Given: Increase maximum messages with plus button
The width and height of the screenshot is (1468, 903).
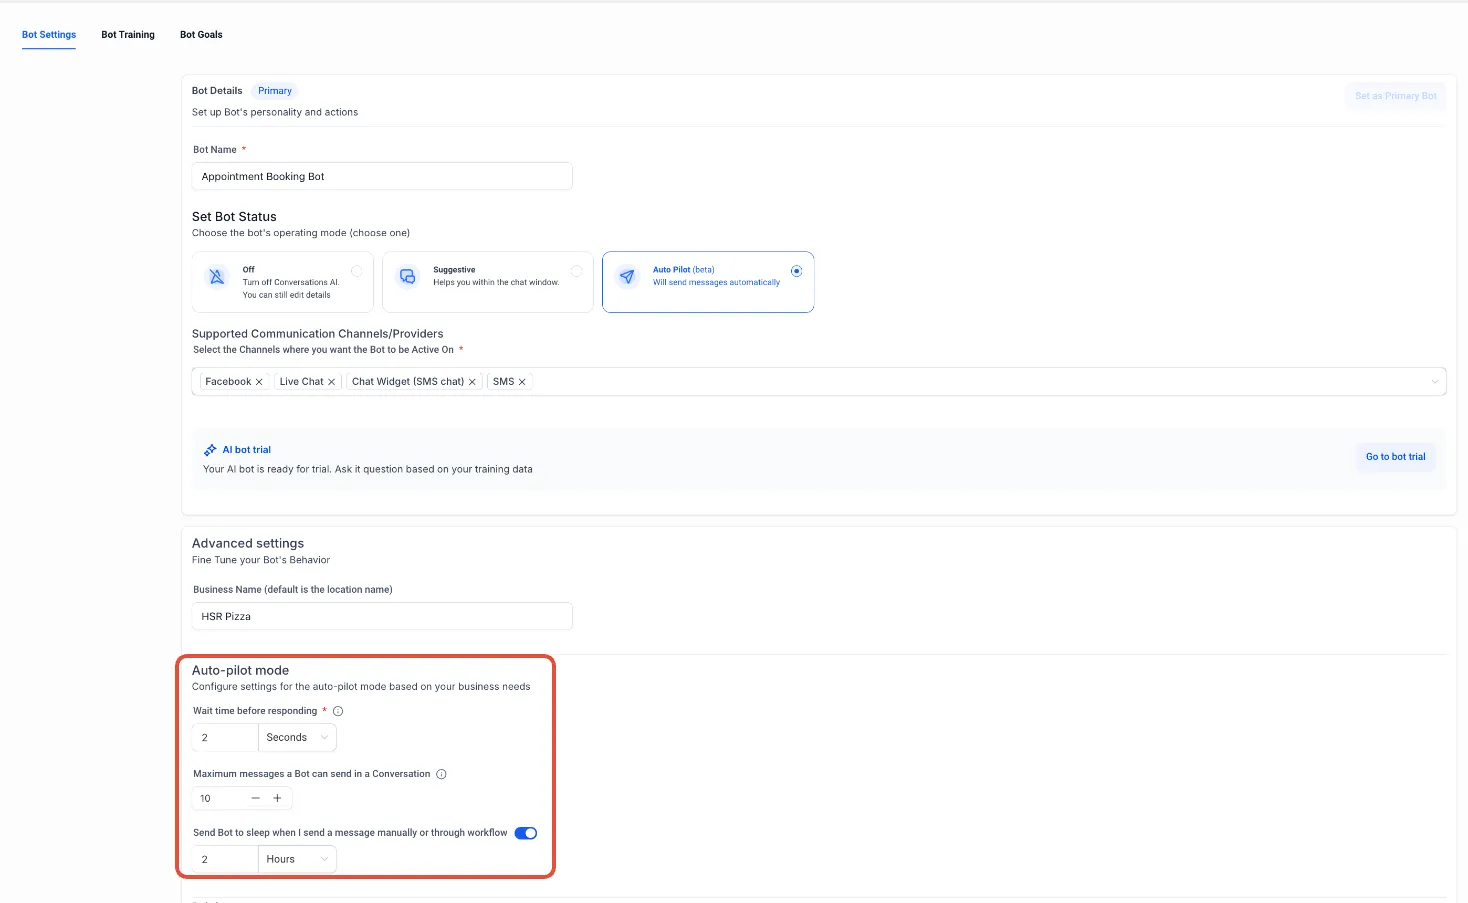Looking at the screenshot, I should click(278, 798).
